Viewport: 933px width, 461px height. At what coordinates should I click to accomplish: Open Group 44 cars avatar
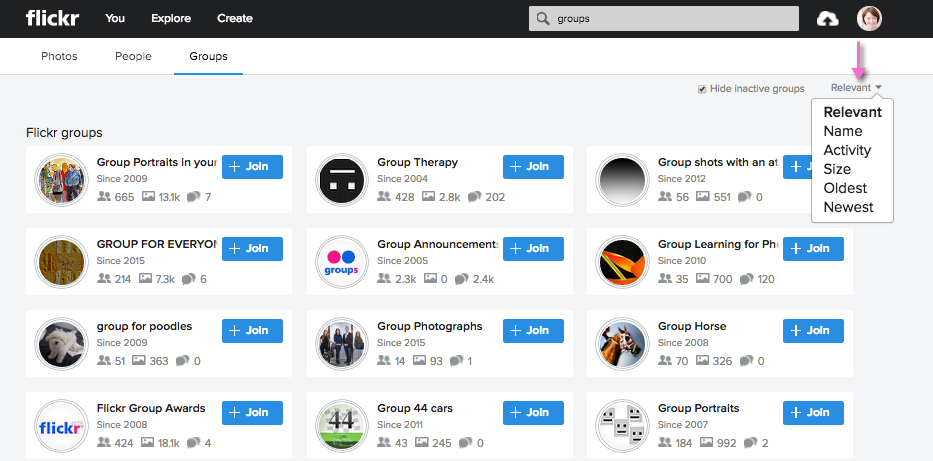click(342, 426)
